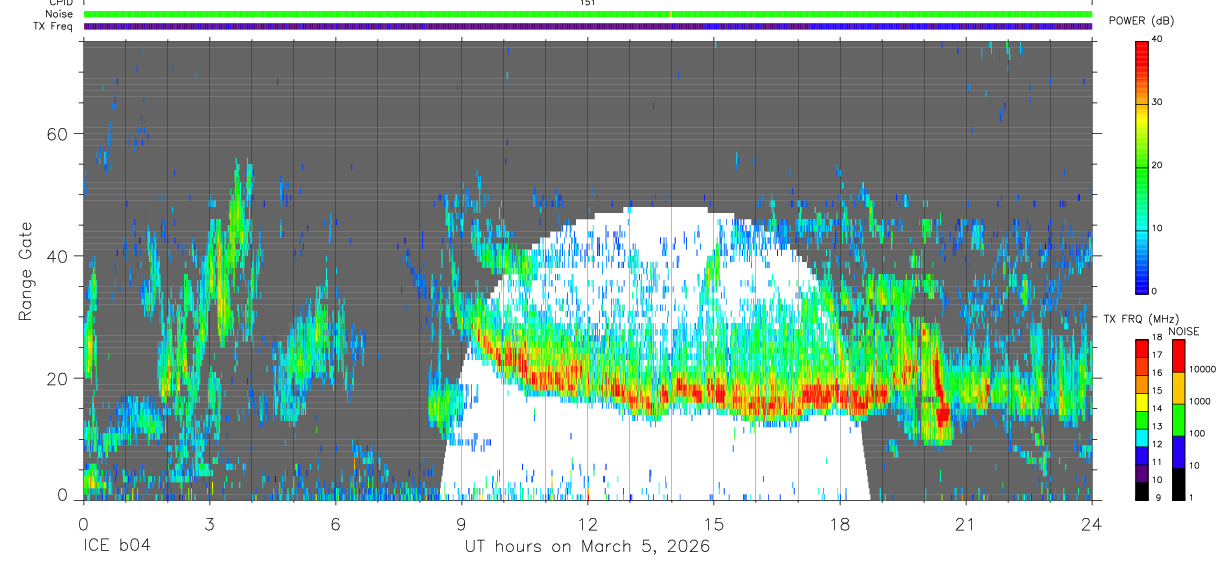Click the 'NOISE' legend heading
The image size is (1228, 567).
pyautogui.click(x=1184, y=331)
